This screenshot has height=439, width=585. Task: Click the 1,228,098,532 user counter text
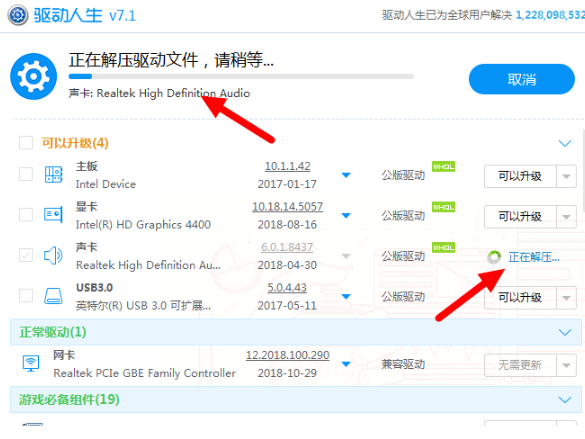tap(550, 15)
